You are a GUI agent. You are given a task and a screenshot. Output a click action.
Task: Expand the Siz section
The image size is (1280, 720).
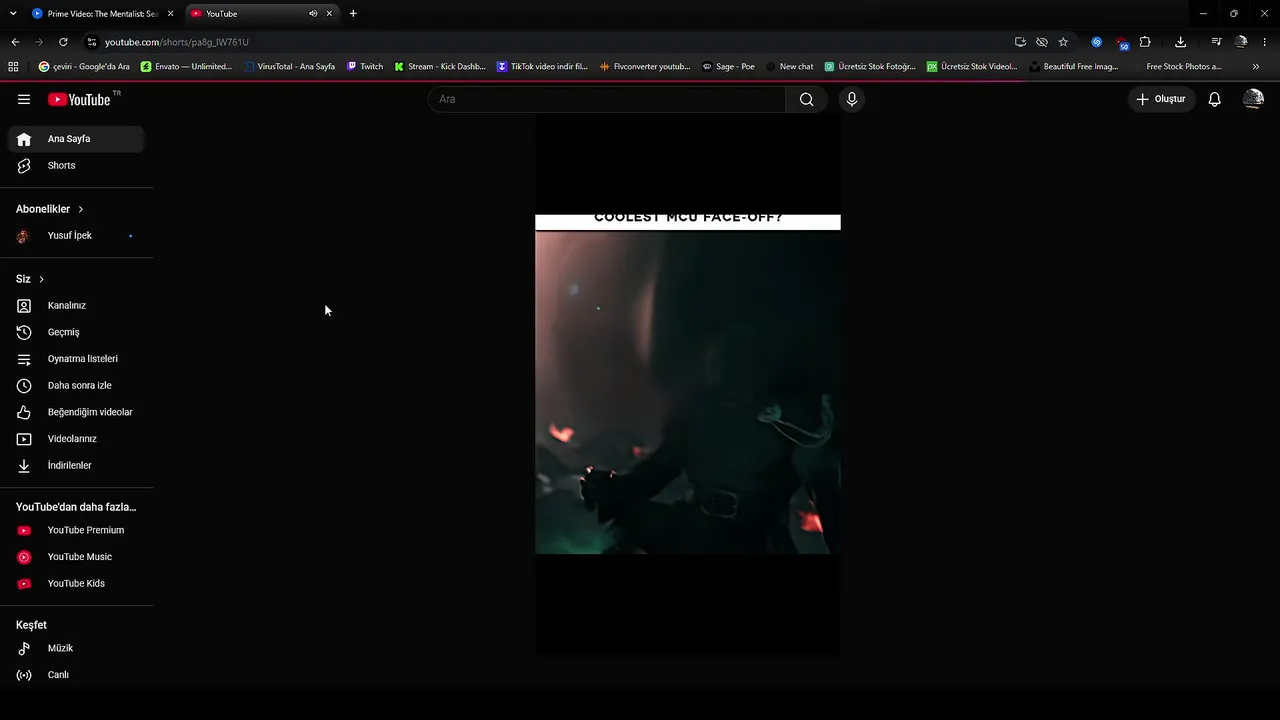tap(30, 279)
